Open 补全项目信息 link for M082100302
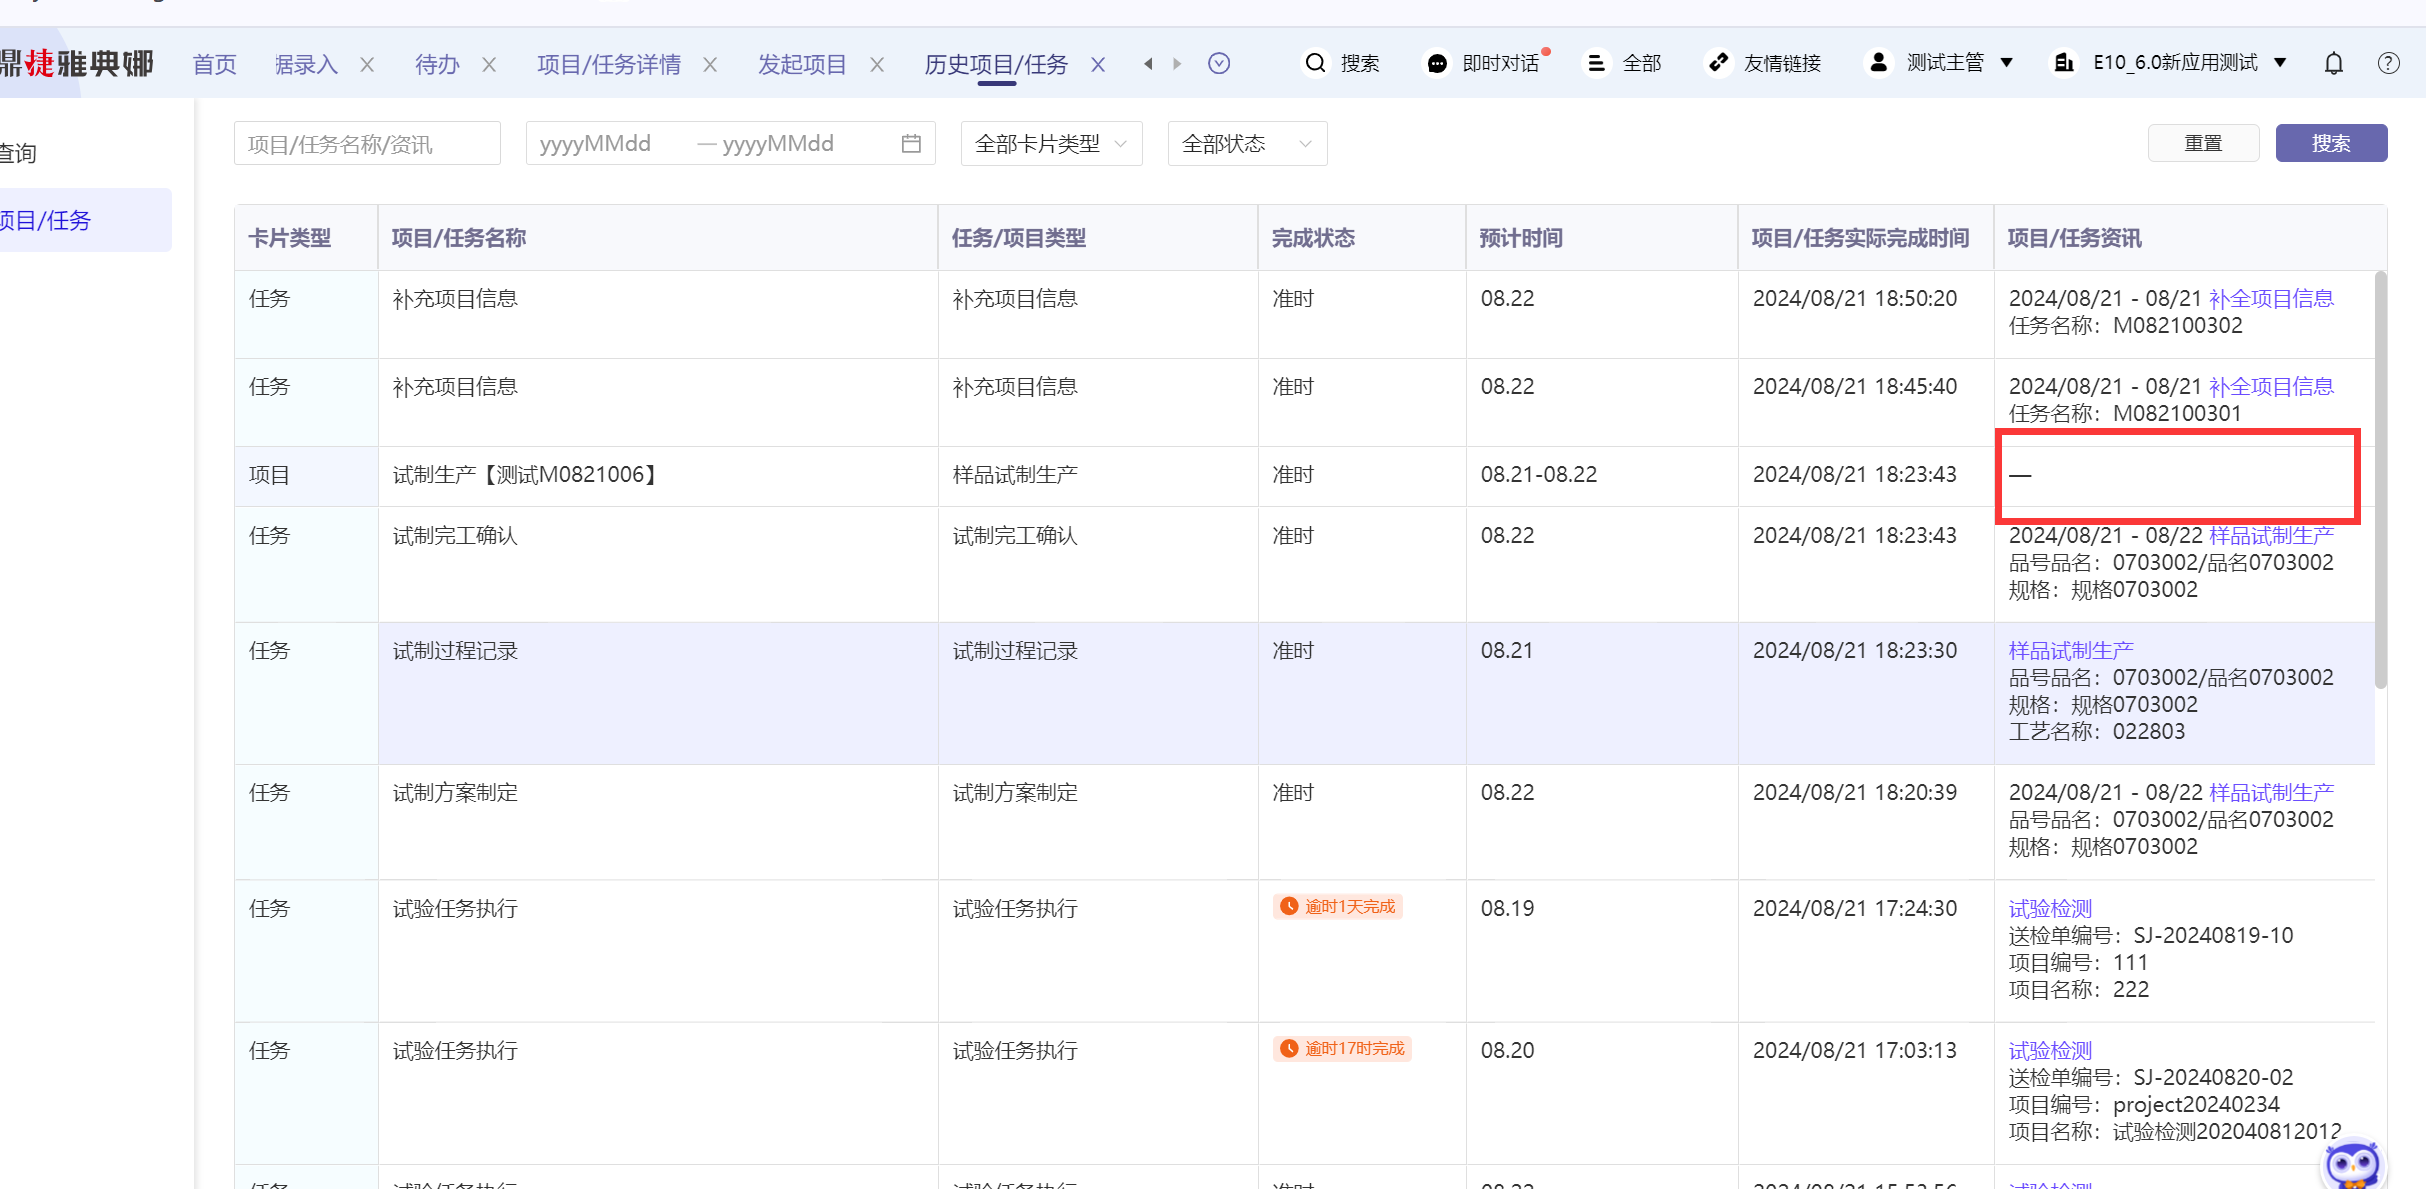This screenshot has width=2426, height=1189. (x=2271, y=299)
